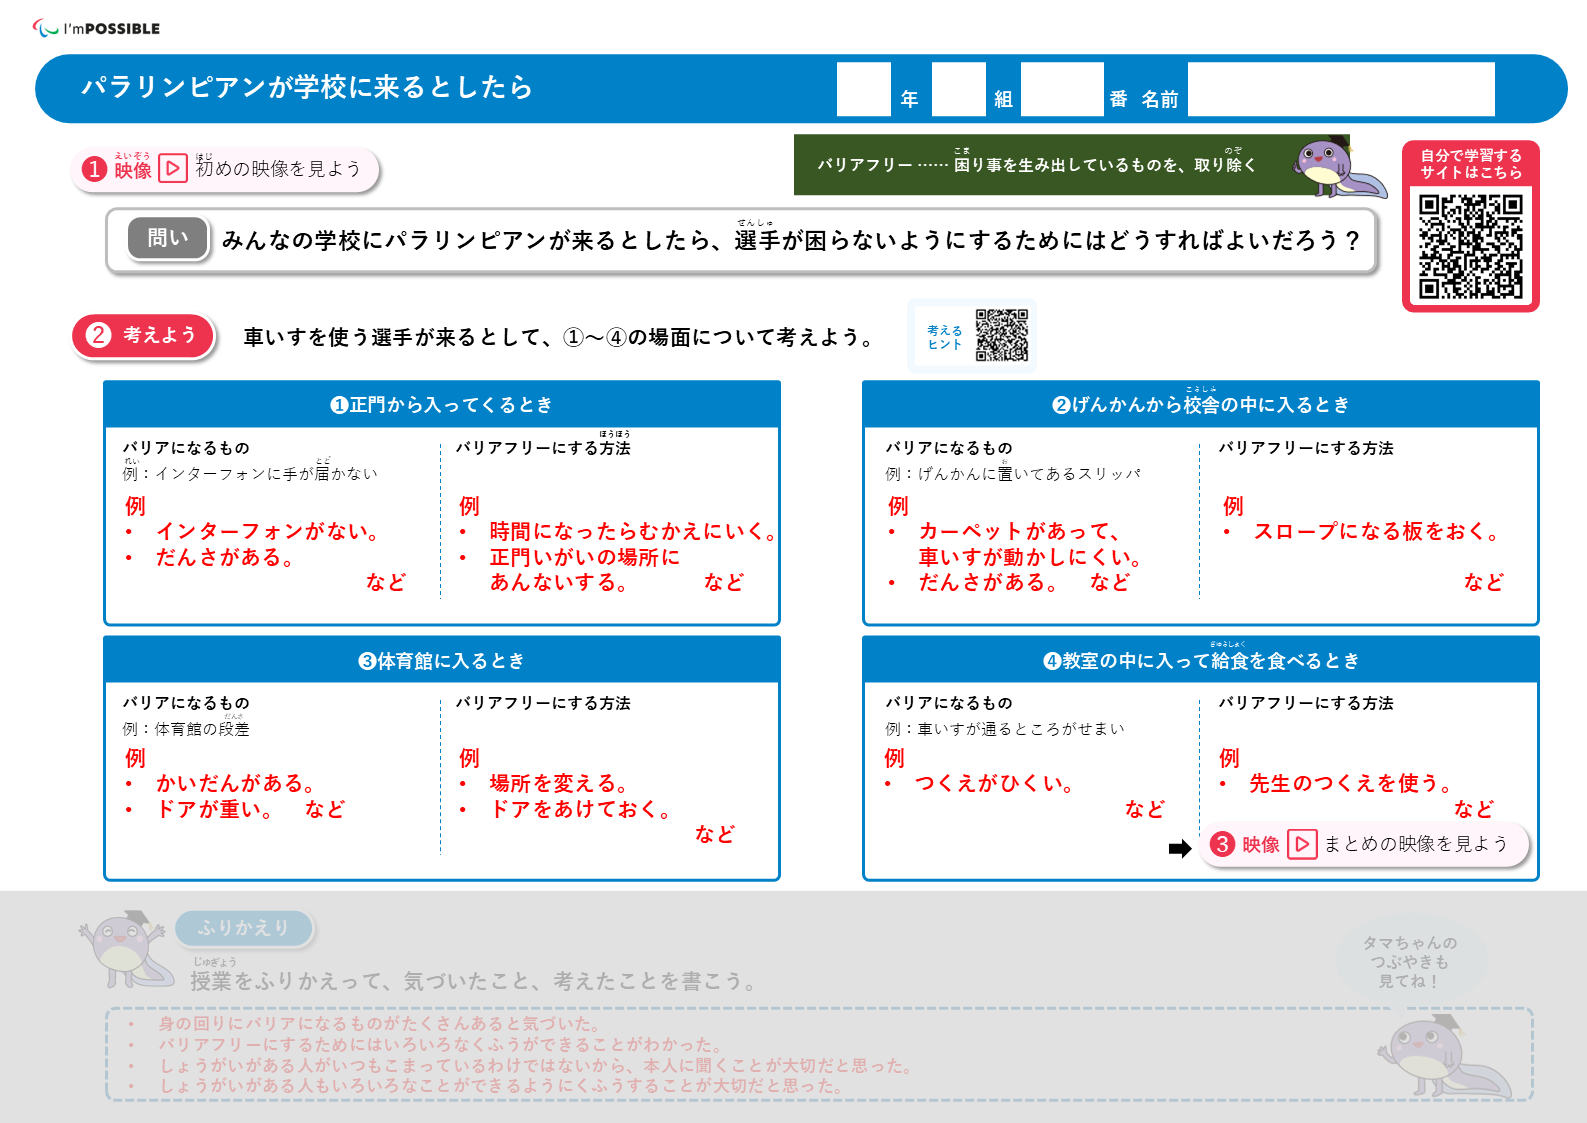
Task: Select the ❶正門から入ってくるとき section header
Action: 441,405
